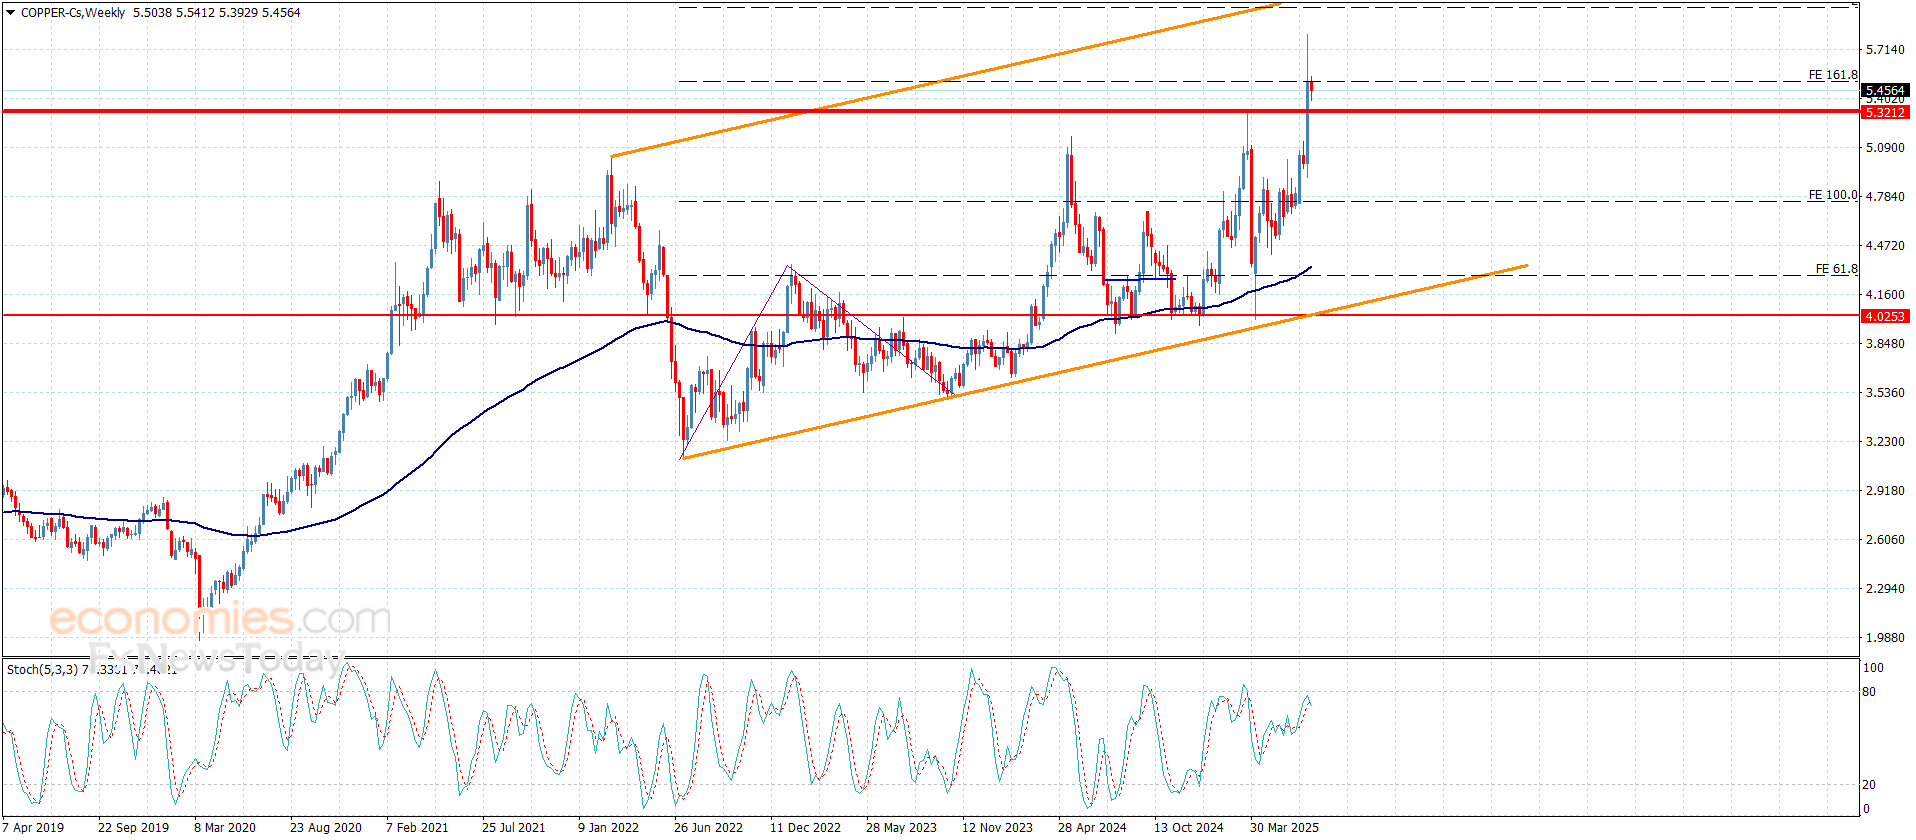Click the 22 Sep 2019 date label
Viewport: 1916px width, 840px height.
point(133,827)
